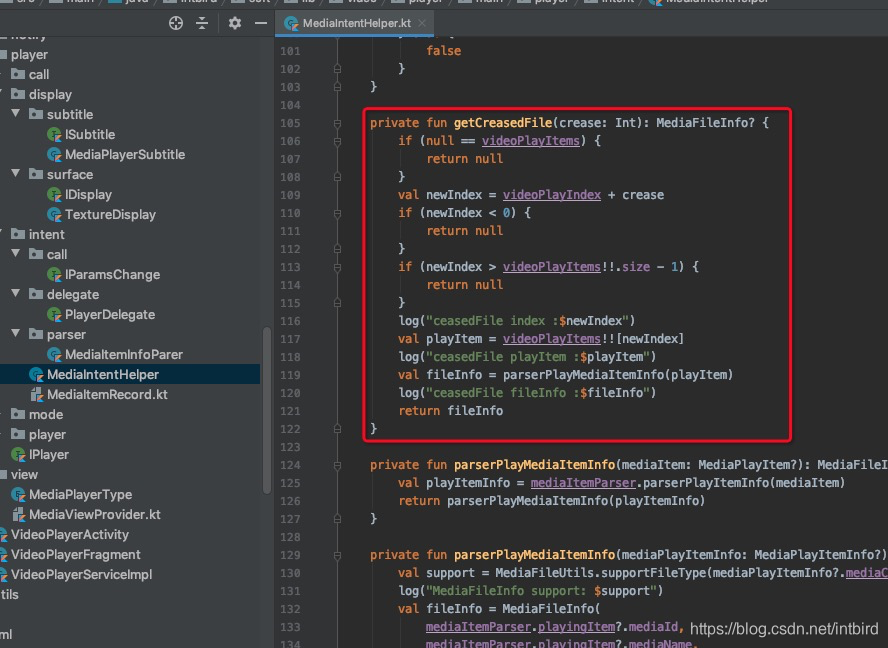Fold parserPlayMediaItemInfo function at line 124
The width and height of the screenshot is (888, 648).
[x=338, y=465]
